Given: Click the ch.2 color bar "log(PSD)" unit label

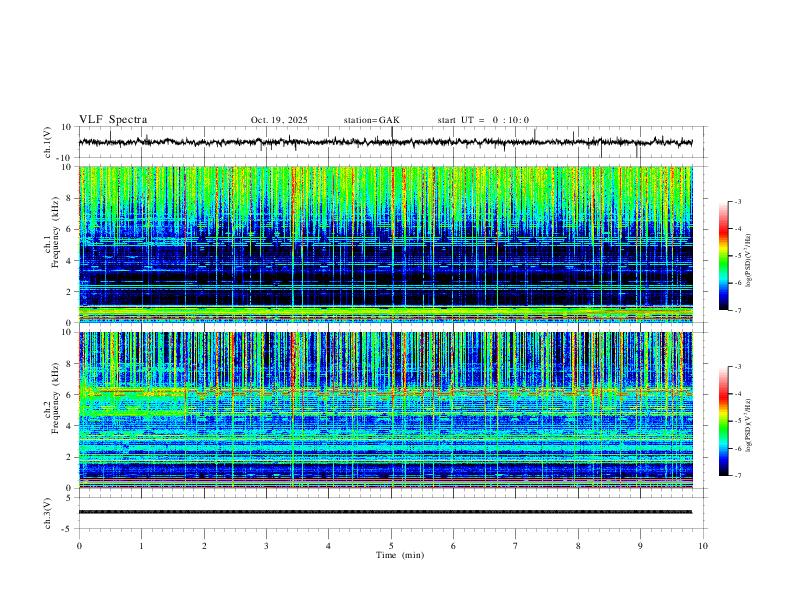Looking at the screenshot, I should click(x=749, y=425).
